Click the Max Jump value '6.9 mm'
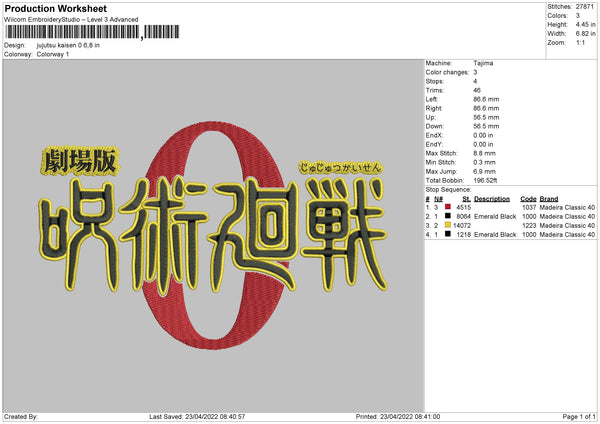 (484, 171)
